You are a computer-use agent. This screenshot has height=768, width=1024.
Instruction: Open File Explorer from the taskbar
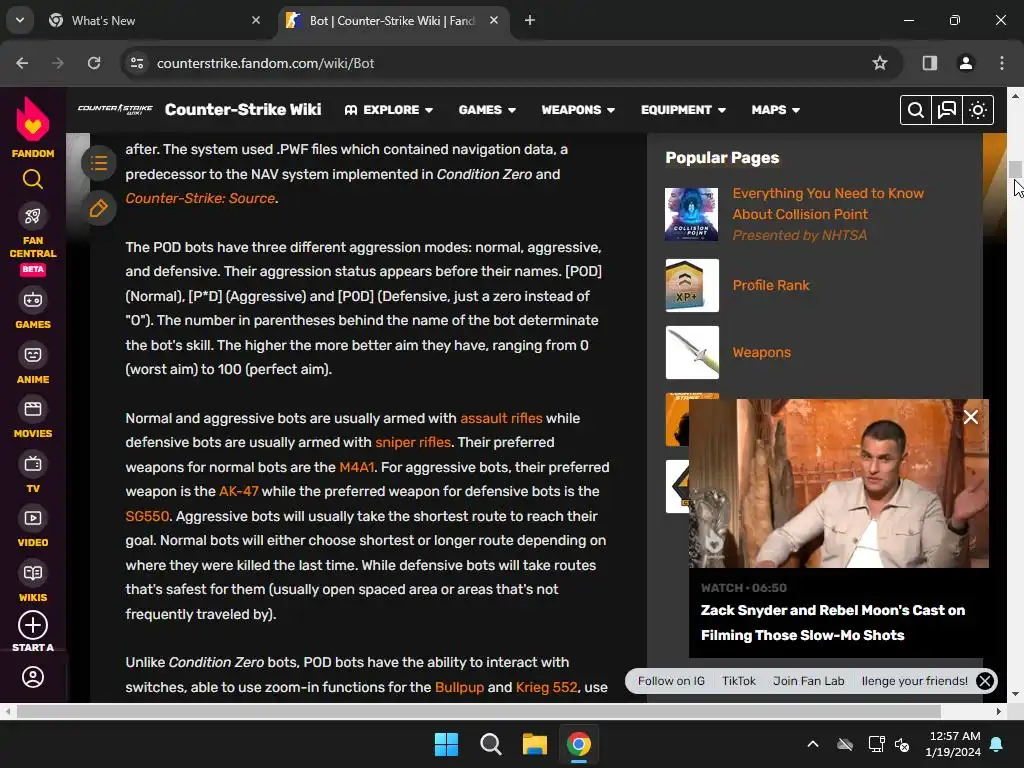pyautogui.click(x=534, y=744)
